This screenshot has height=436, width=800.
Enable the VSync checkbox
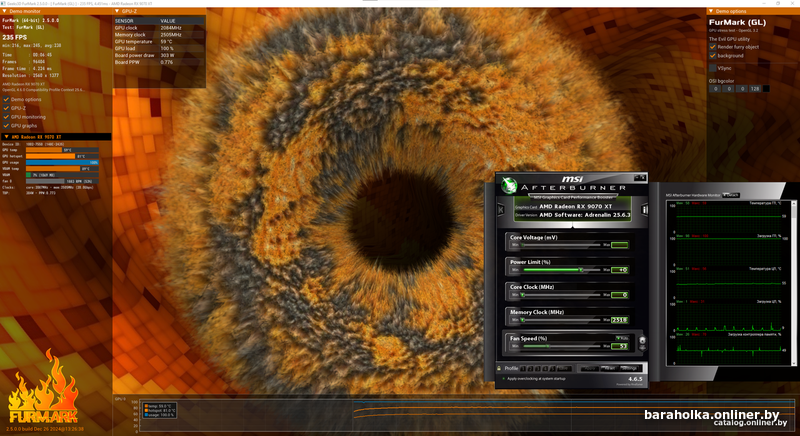(x=712, y=68)
